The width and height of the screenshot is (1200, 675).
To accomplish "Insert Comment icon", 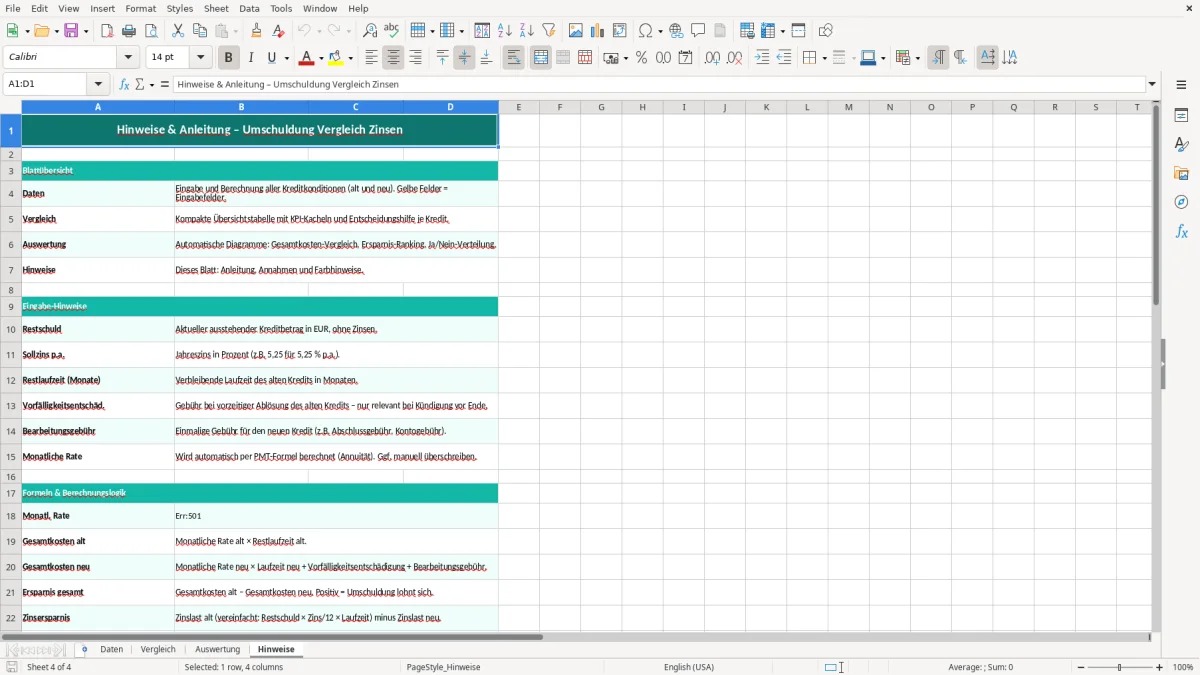I will (x=698, y=31).
